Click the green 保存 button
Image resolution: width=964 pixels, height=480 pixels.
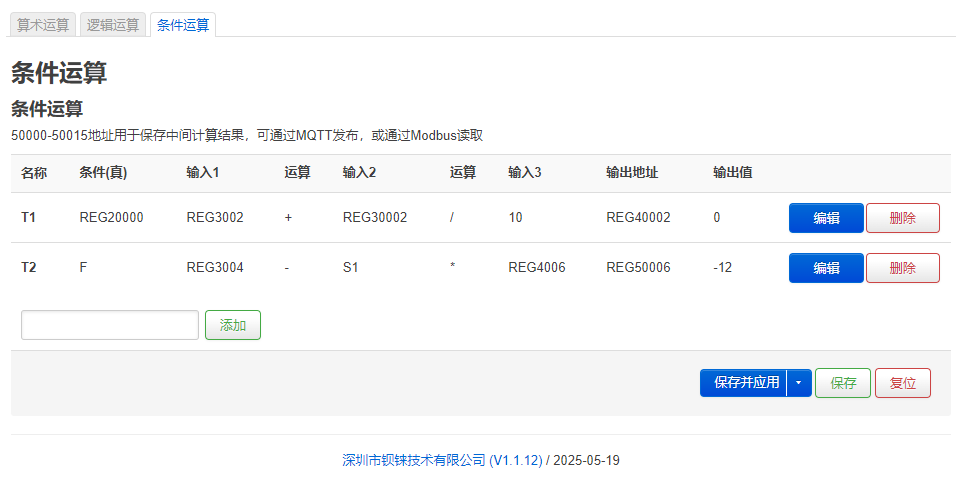843,383
